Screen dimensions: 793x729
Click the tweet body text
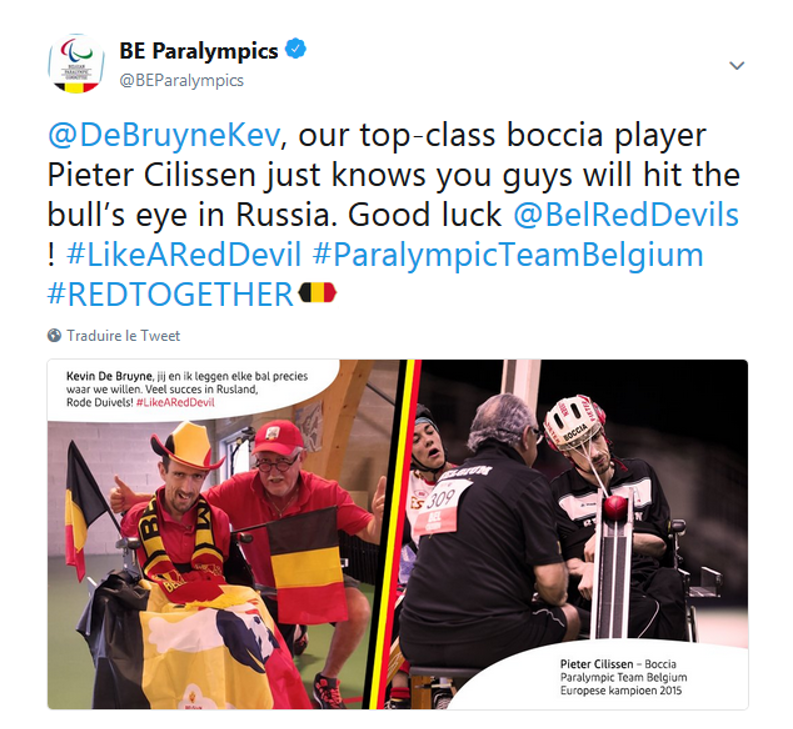tap(394, 215)
